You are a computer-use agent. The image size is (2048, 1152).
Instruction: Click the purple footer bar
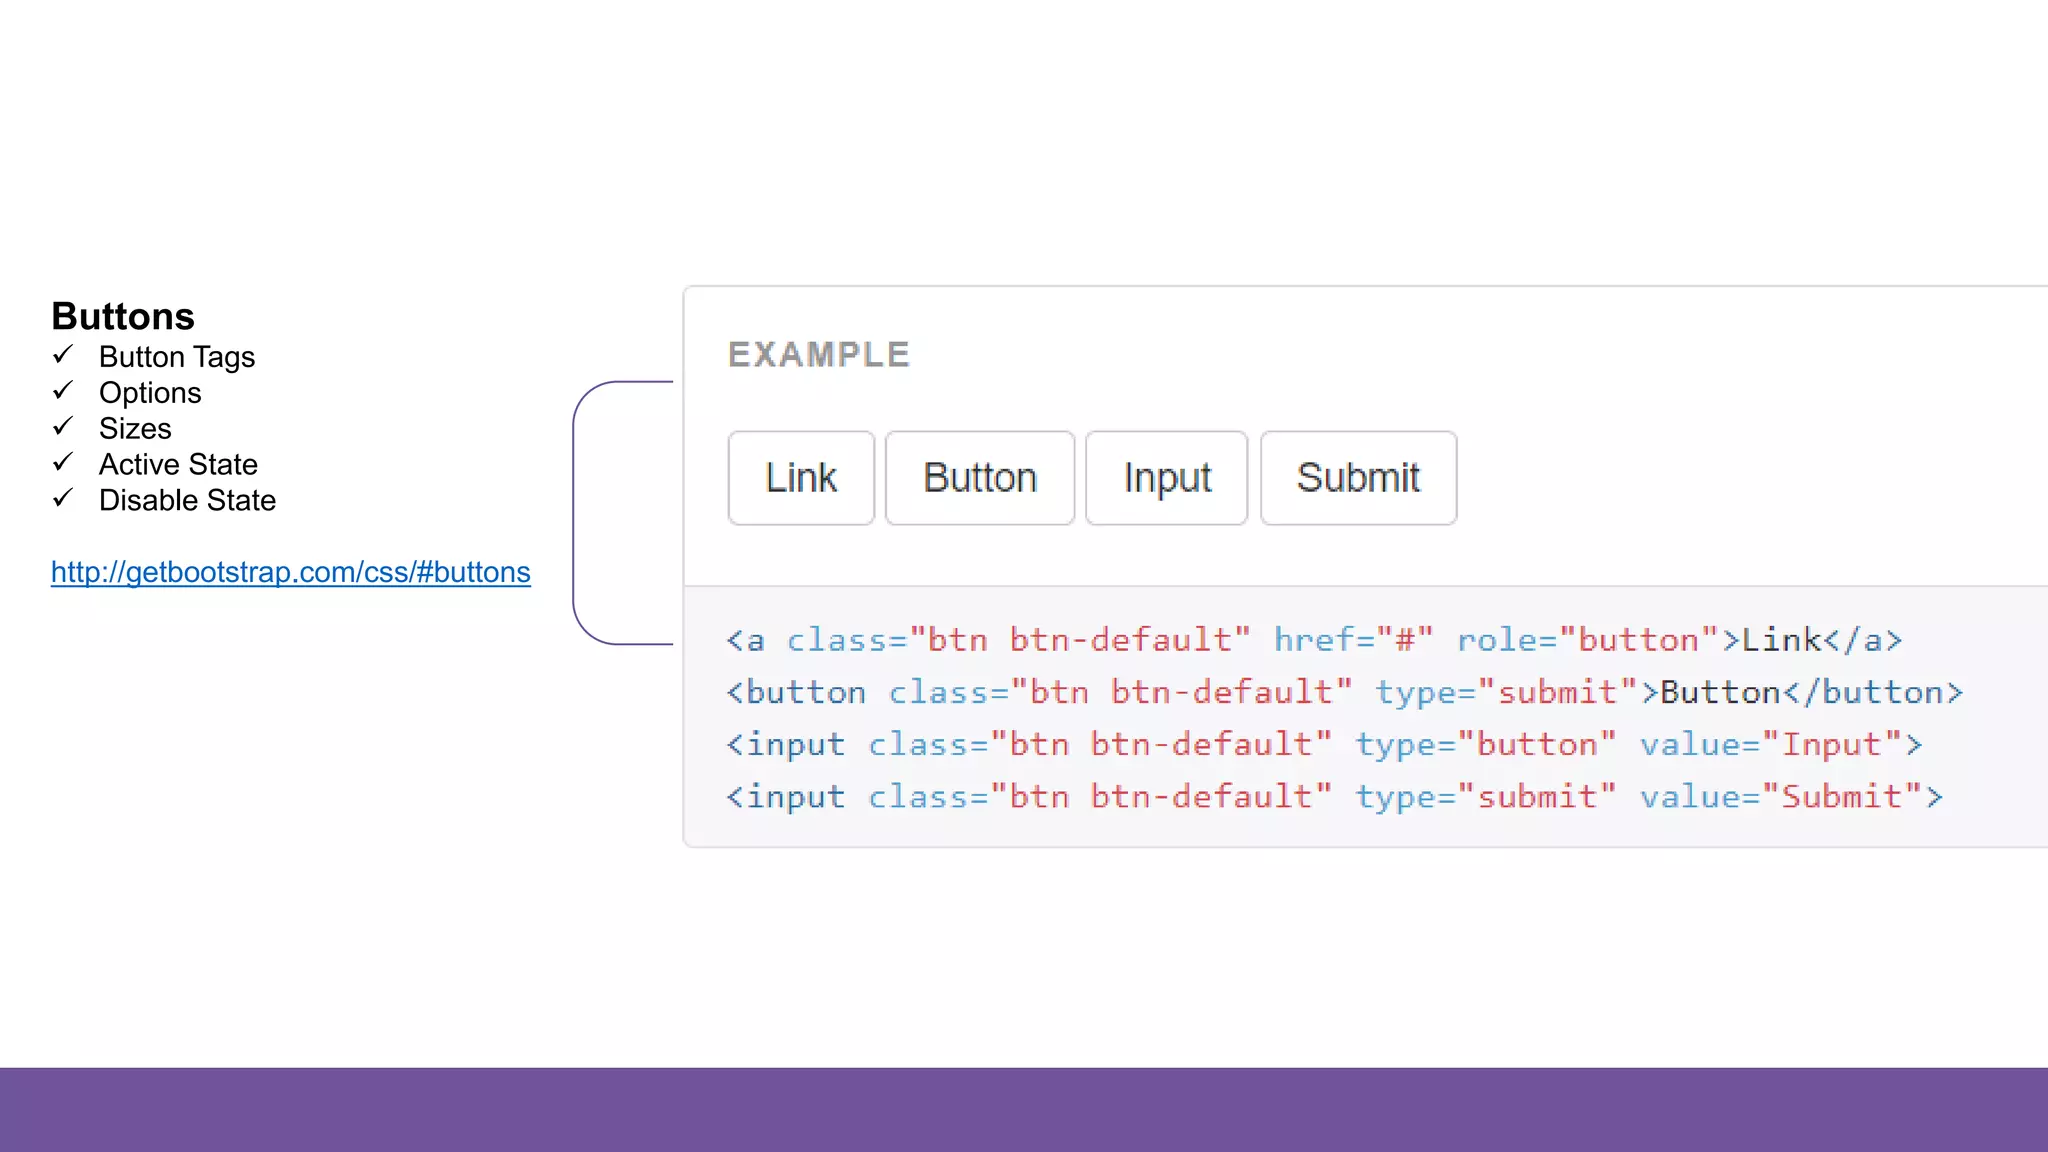click(1024, 1109)
